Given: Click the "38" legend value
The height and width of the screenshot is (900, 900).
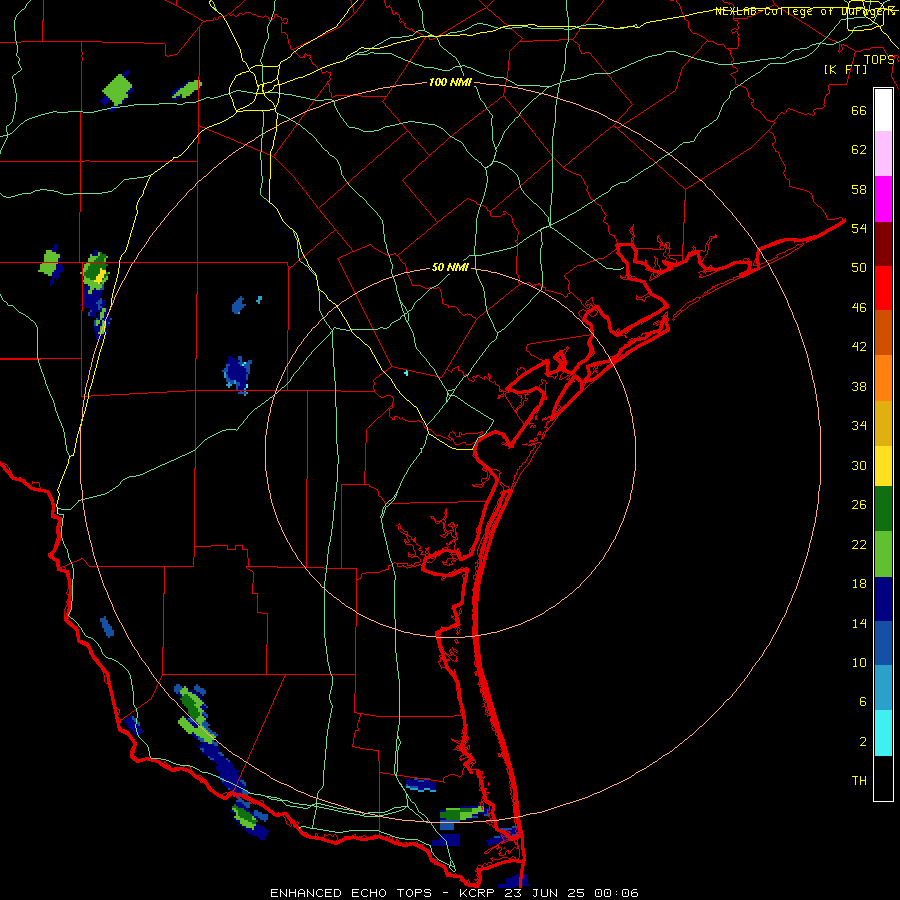Looking at the screenshot, I should [859, 386].
